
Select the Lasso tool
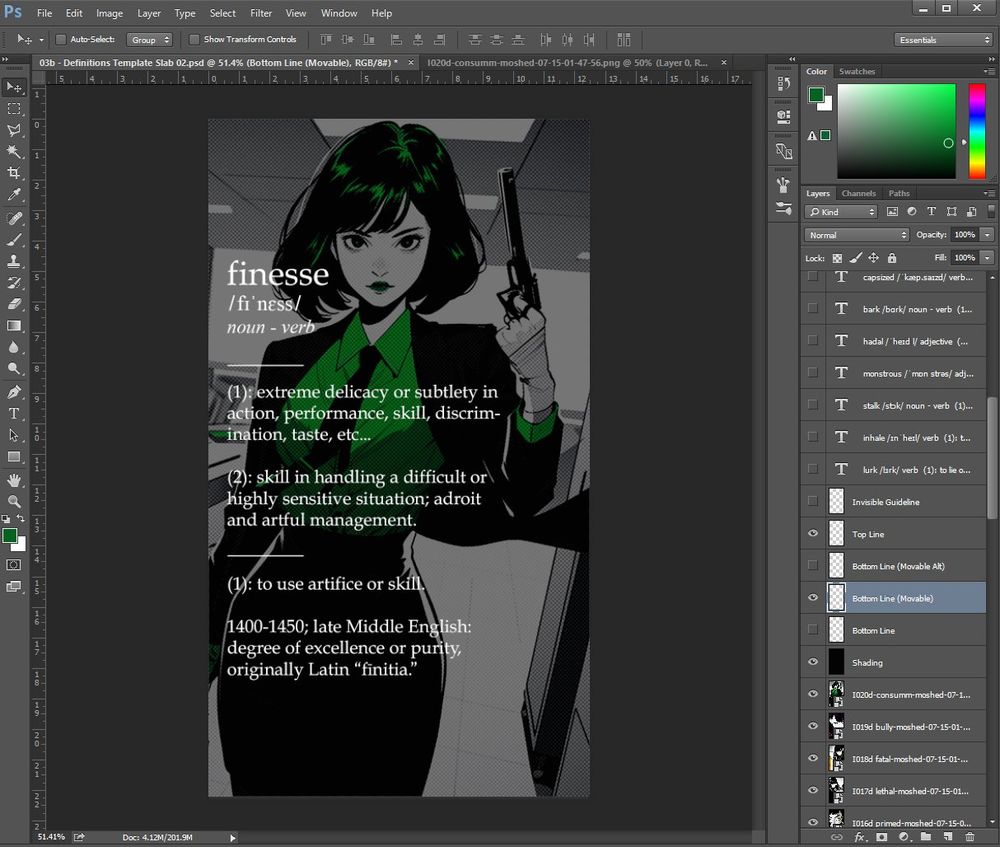(14, 129)
